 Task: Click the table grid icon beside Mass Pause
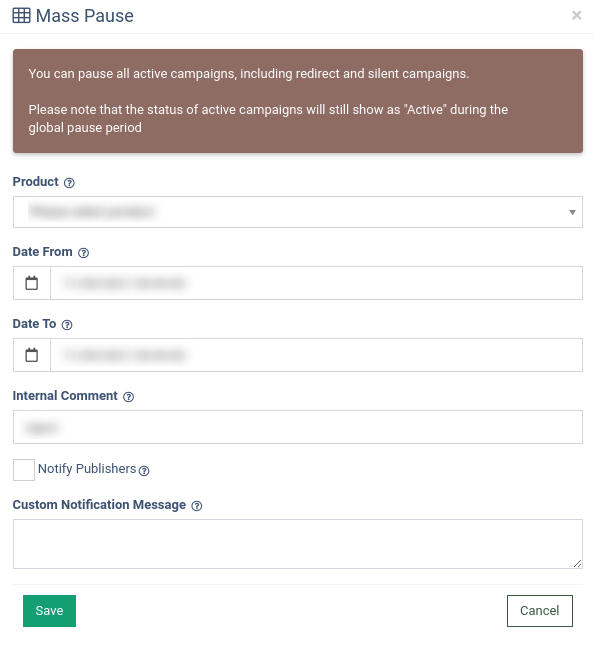click(x=21, y=16)
